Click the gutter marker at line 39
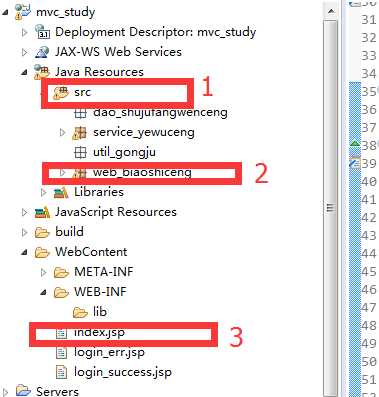This screenshot has height=397, width=379. (x=355, y=163)
